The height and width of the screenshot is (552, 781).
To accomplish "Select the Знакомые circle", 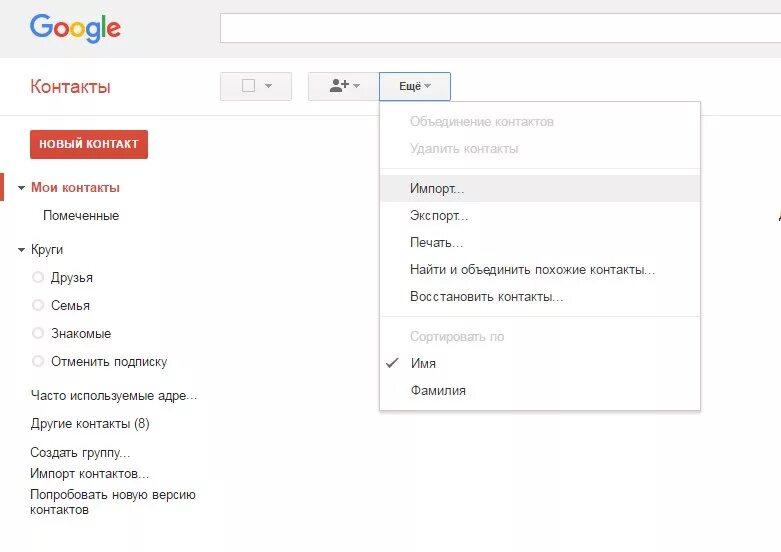I will coord(81,333).
